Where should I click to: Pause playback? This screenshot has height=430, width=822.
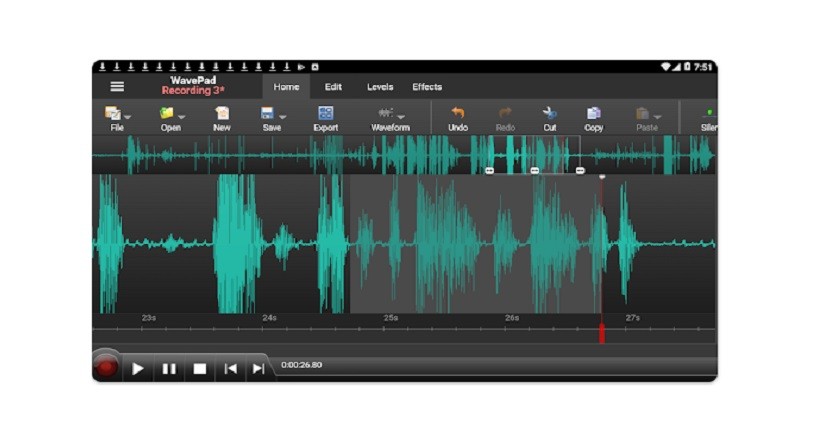point(169,369)
